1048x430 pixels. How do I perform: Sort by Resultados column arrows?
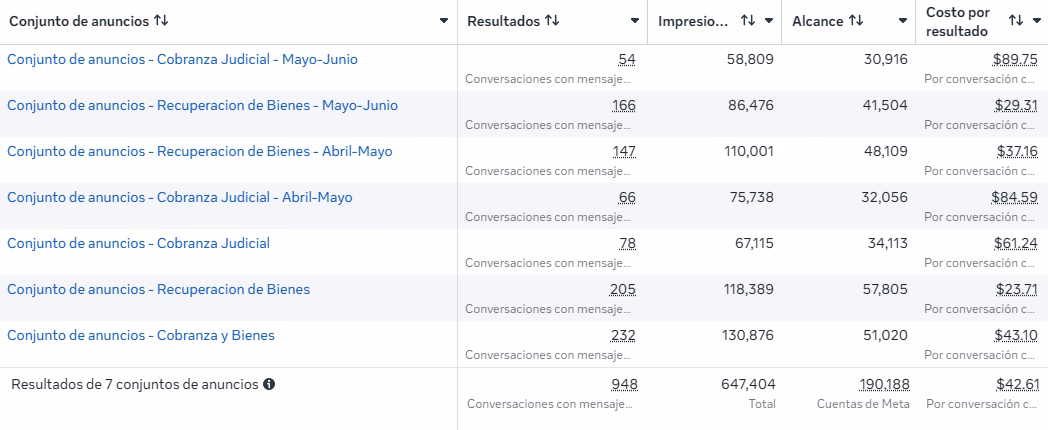click(551, 21)
